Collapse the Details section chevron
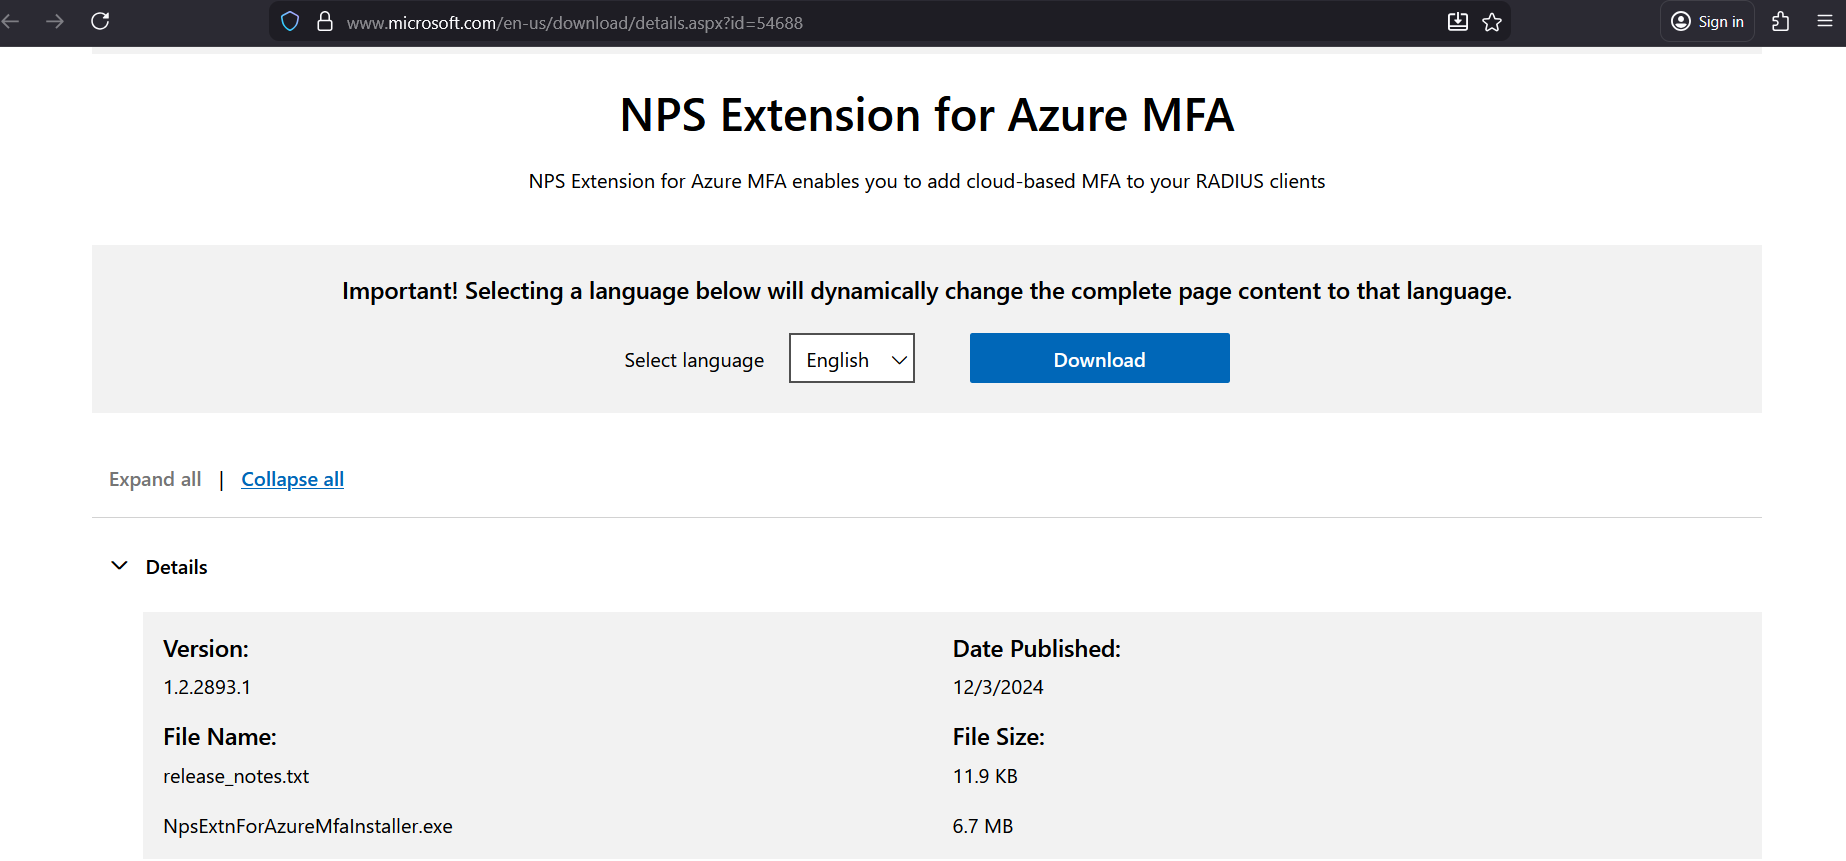 (x=119, y=566)
